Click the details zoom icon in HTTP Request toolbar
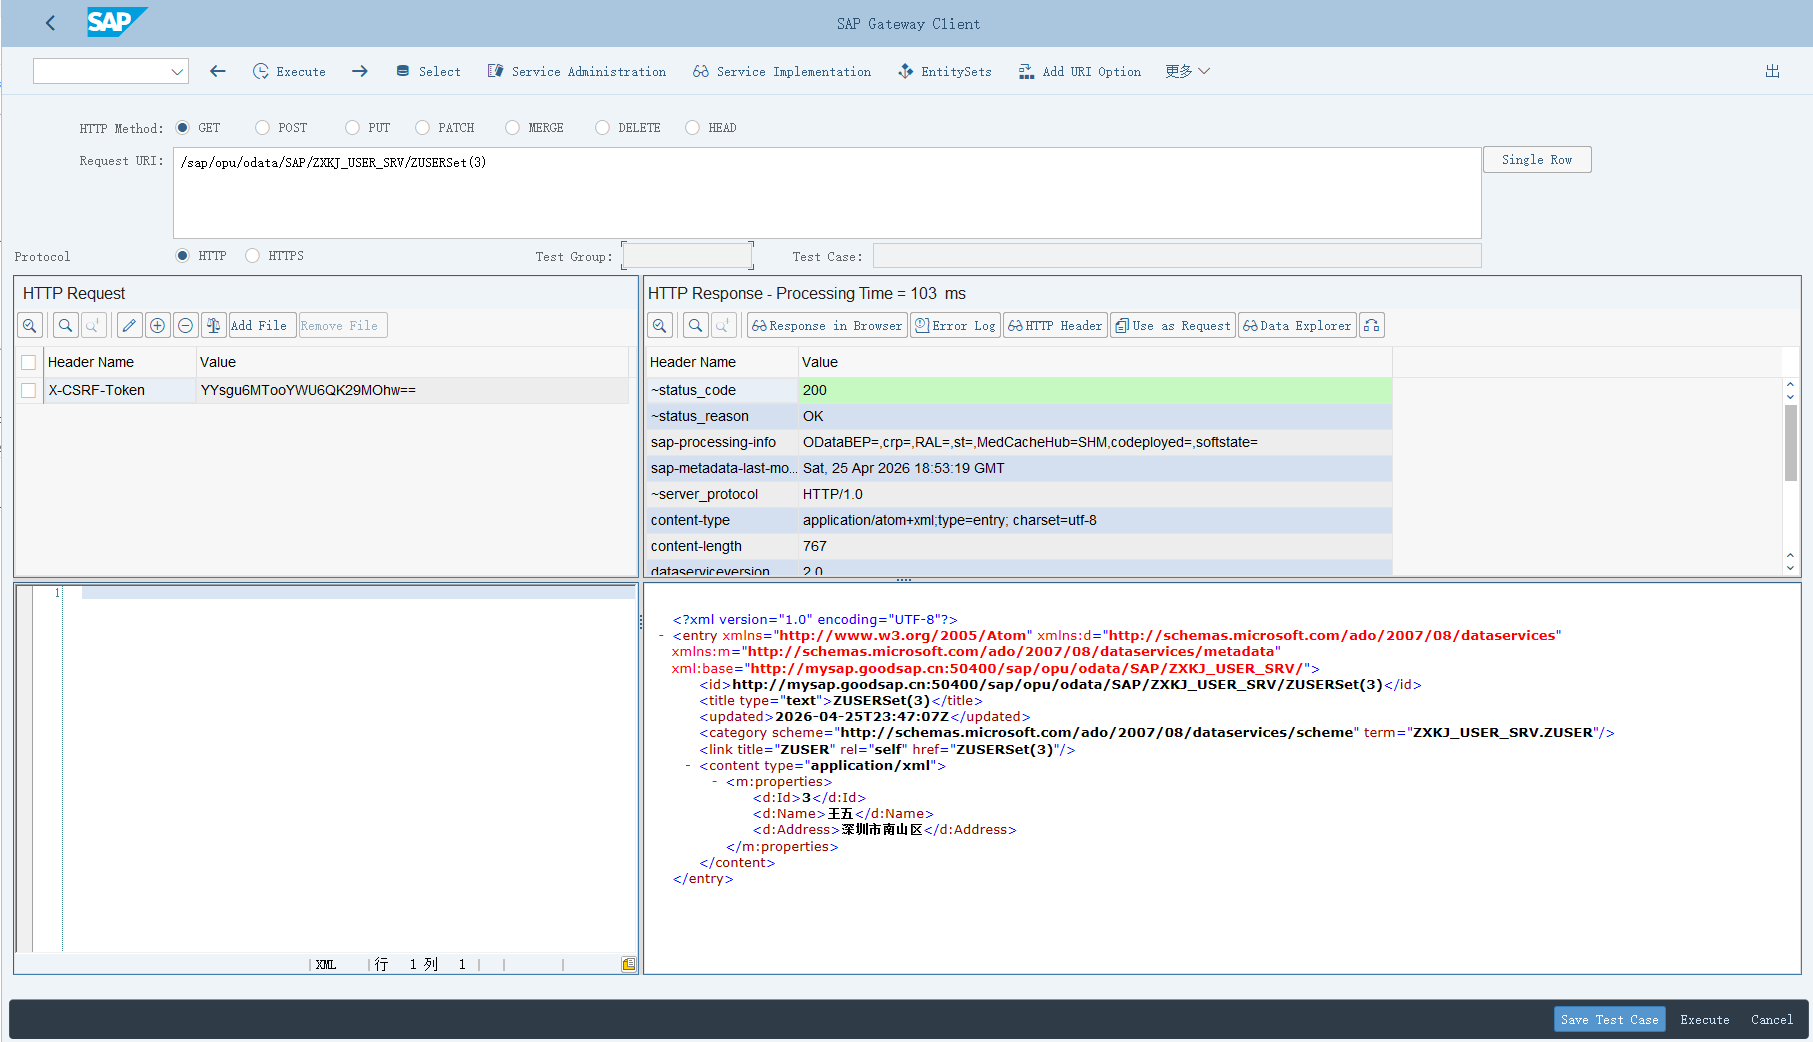 click(30, 325)
